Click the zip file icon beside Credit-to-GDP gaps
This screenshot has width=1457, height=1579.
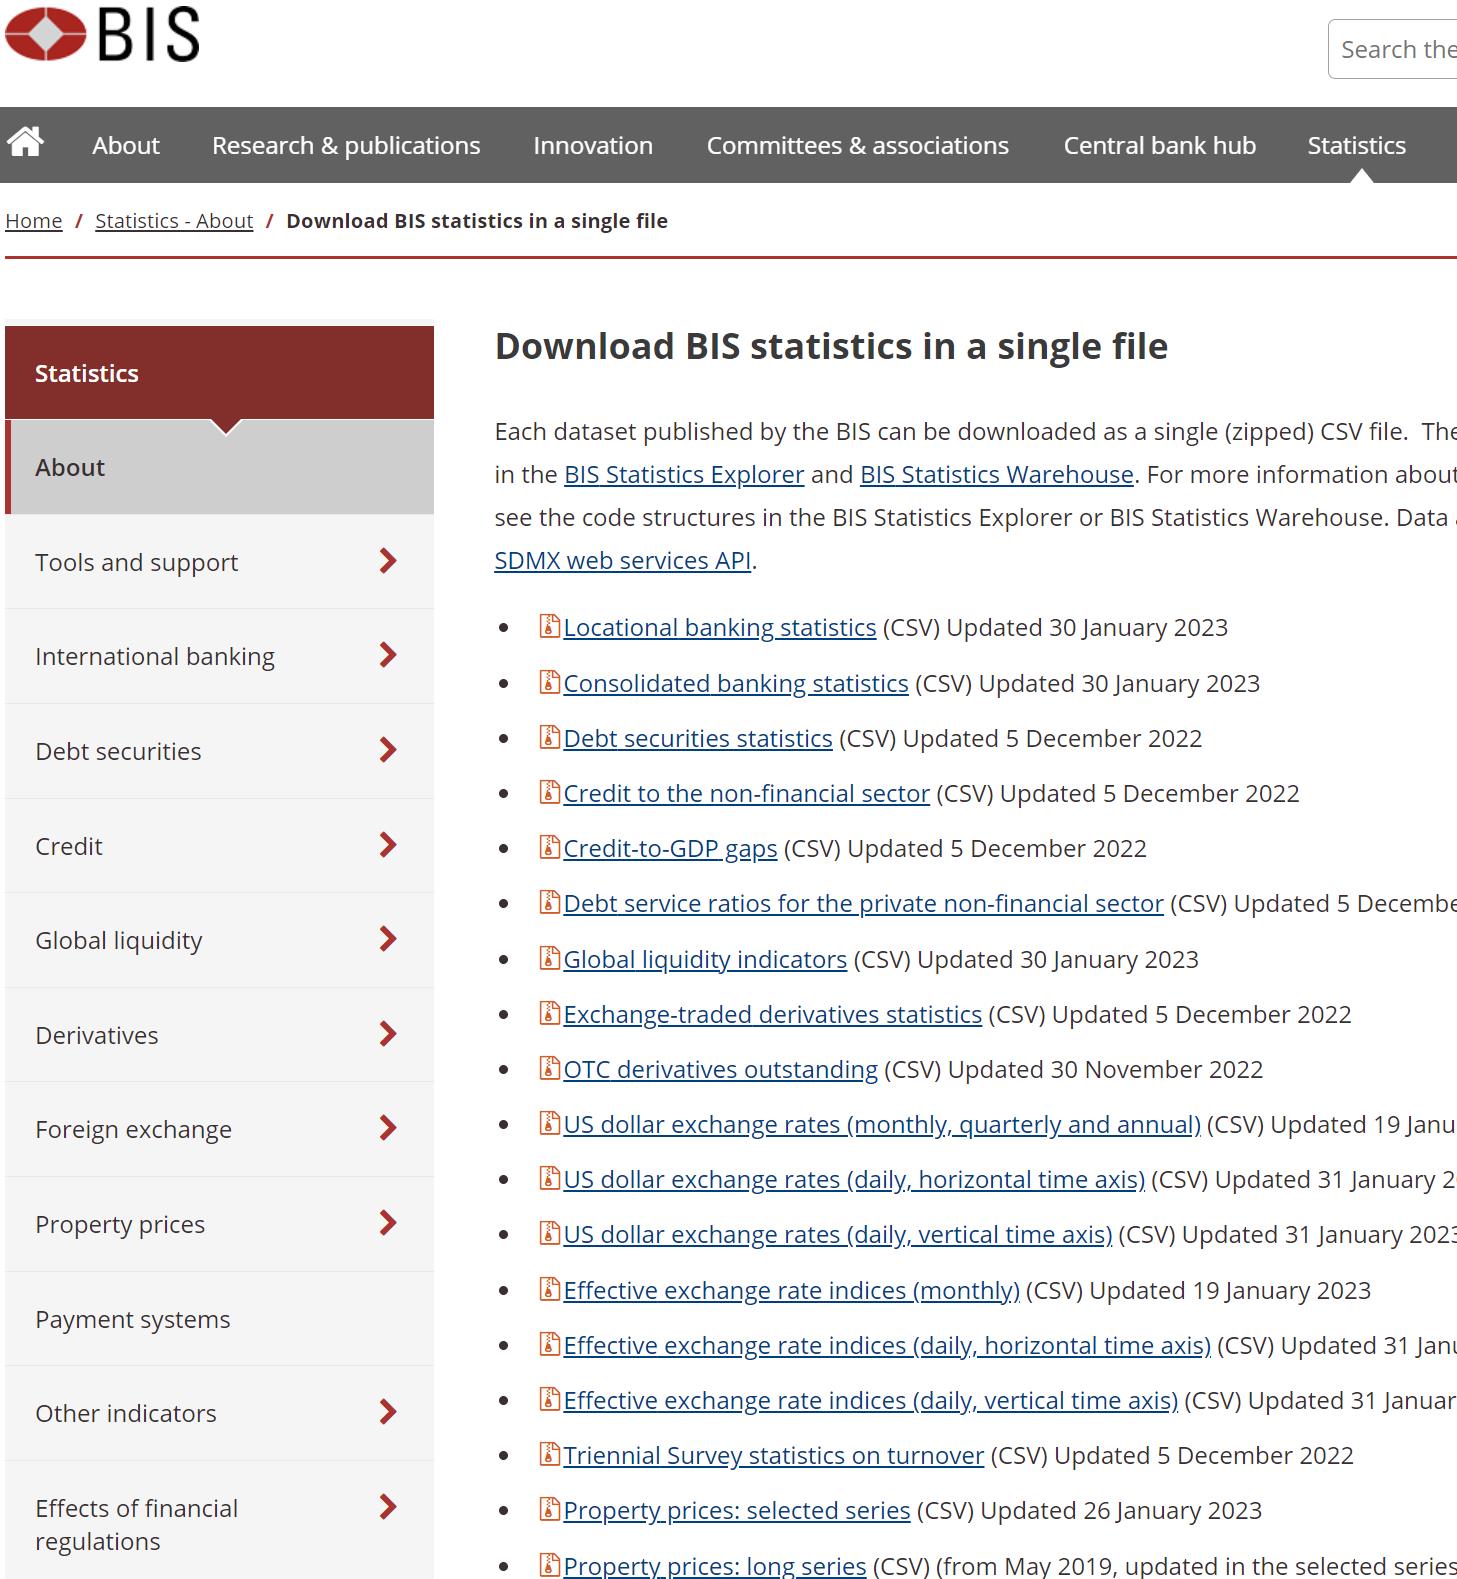coord(549,848)
